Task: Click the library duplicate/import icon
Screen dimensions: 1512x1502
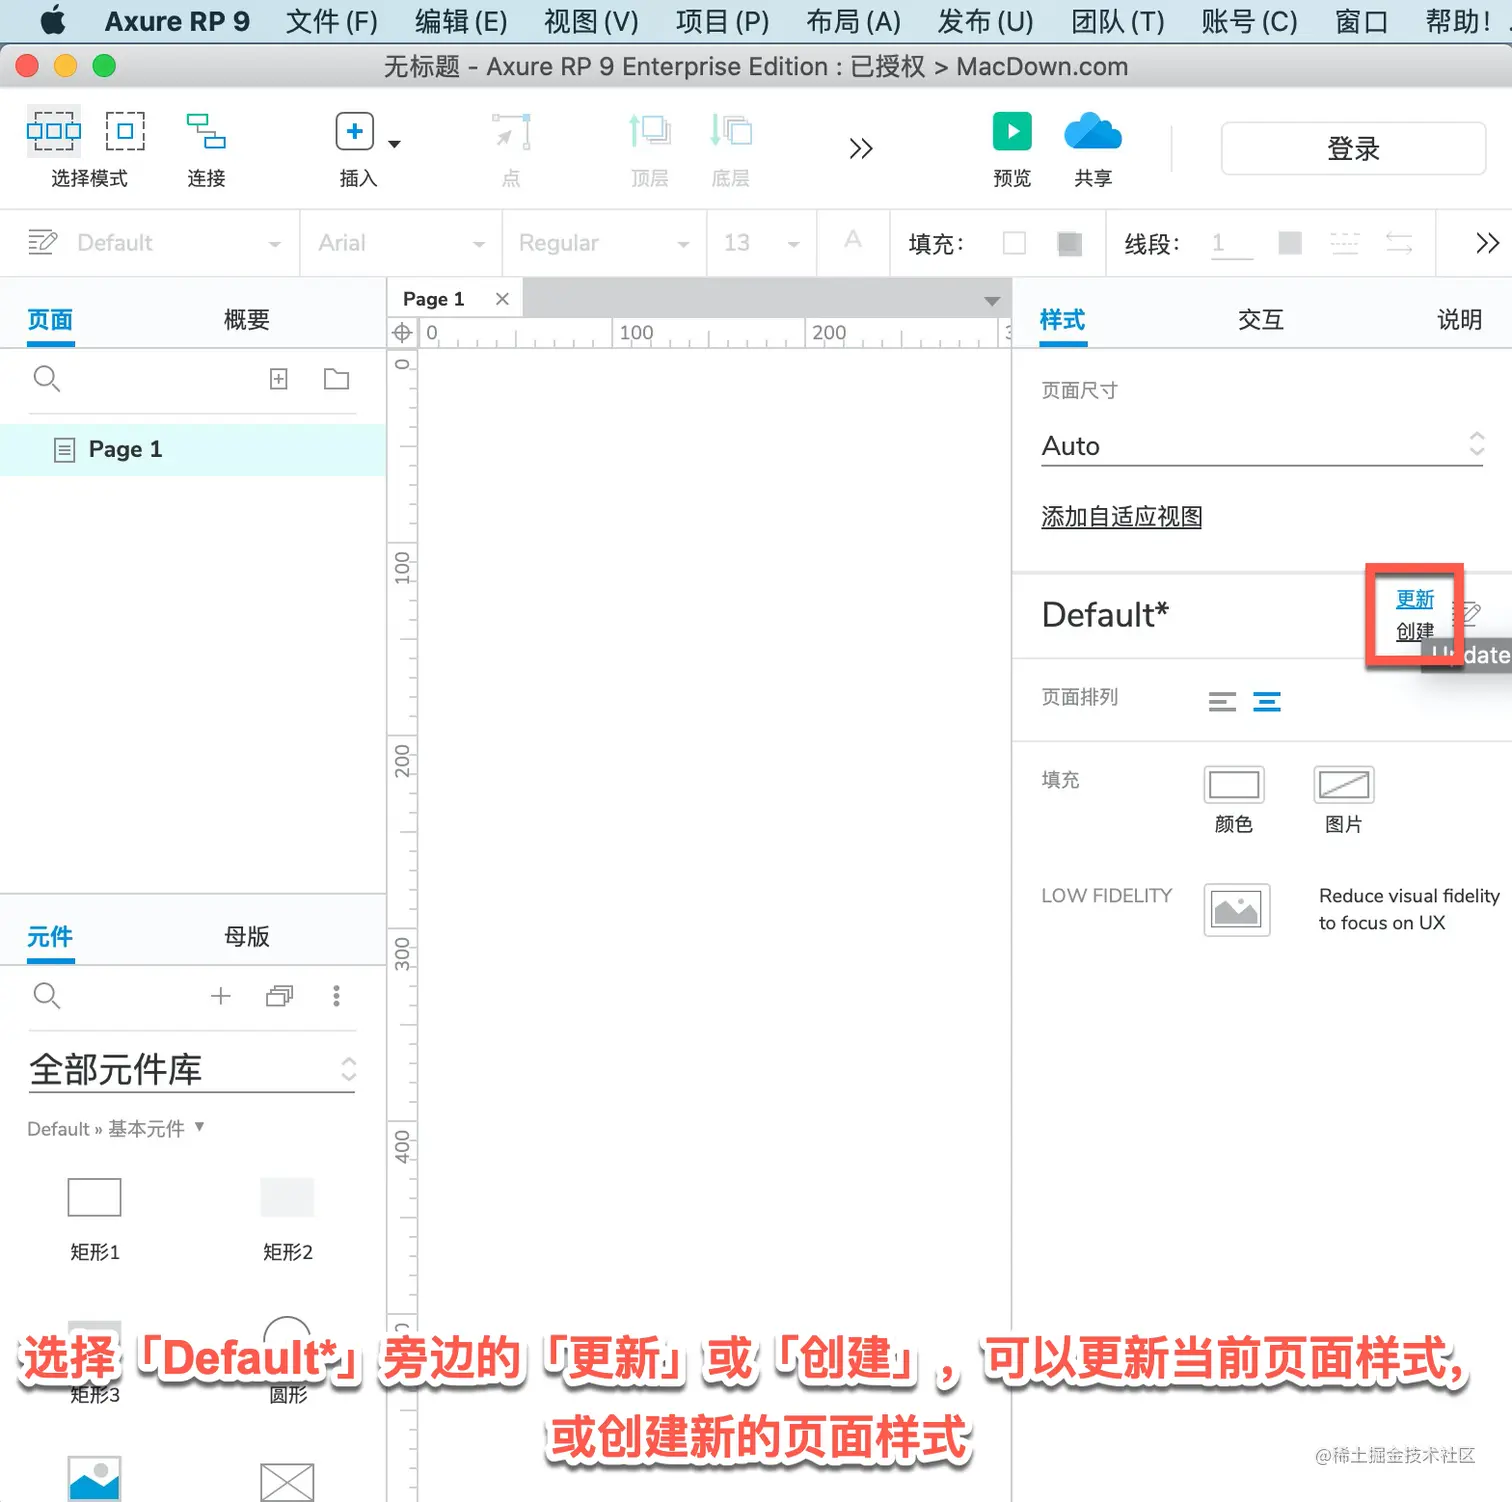Action: point(280,996)
